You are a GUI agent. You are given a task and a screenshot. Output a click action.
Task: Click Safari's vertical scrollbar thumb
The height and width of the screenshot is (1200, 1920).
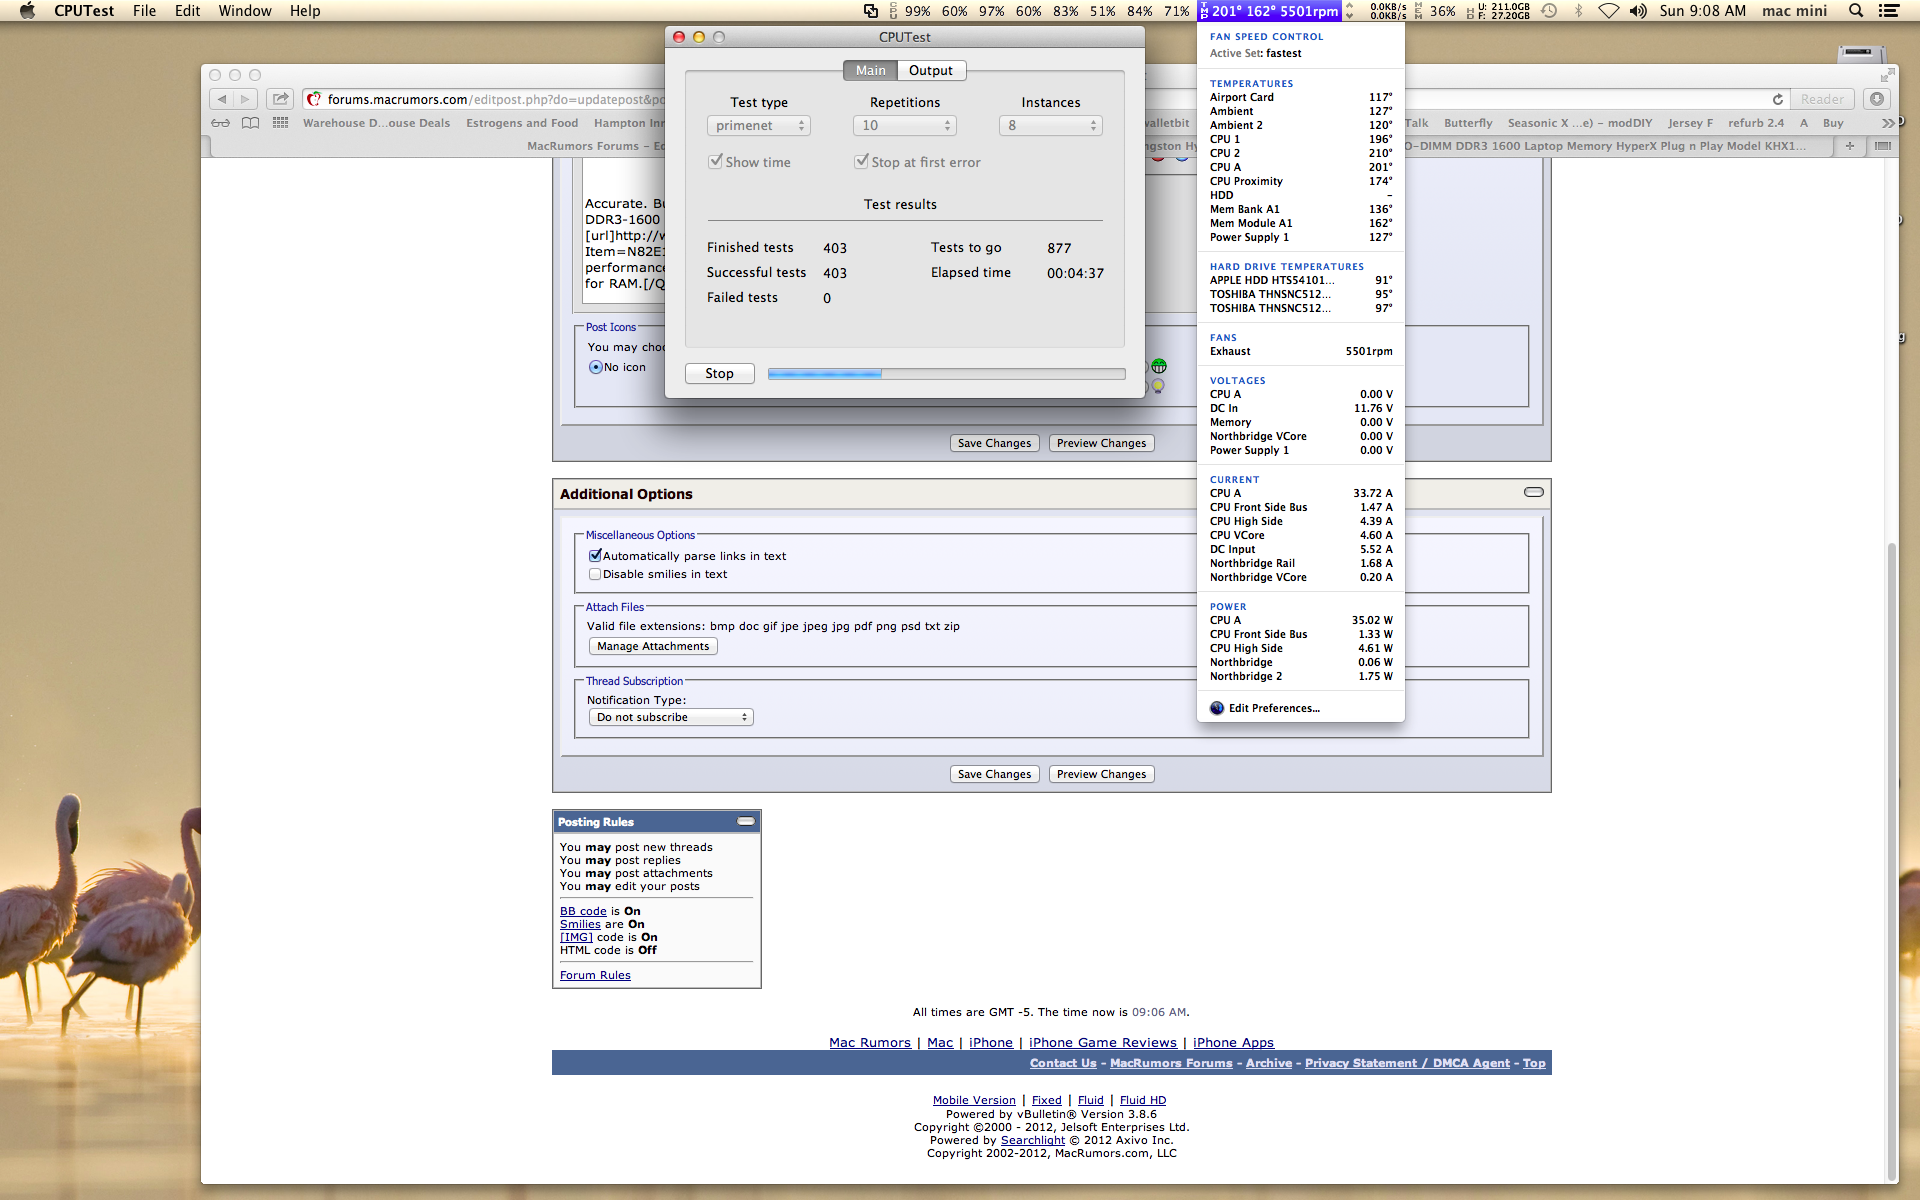[1891, 860]
